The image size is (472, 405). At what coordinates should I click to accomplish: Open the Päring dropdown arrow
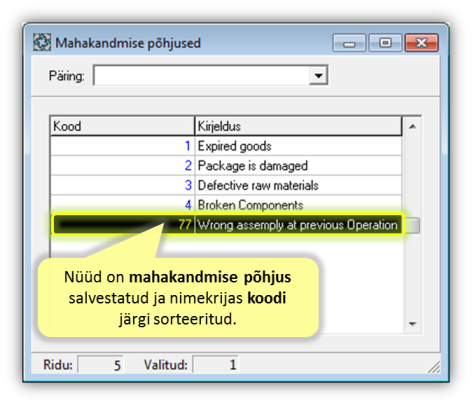click(318, 75)
